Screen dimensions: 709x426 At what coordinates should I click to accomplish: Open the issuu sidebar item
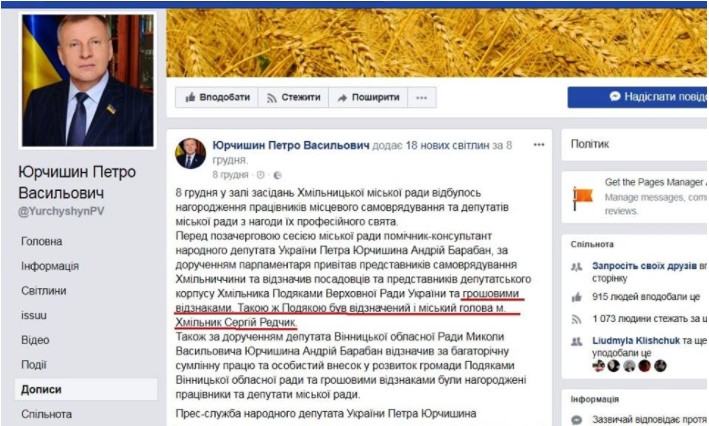click(x=34, y=315)
